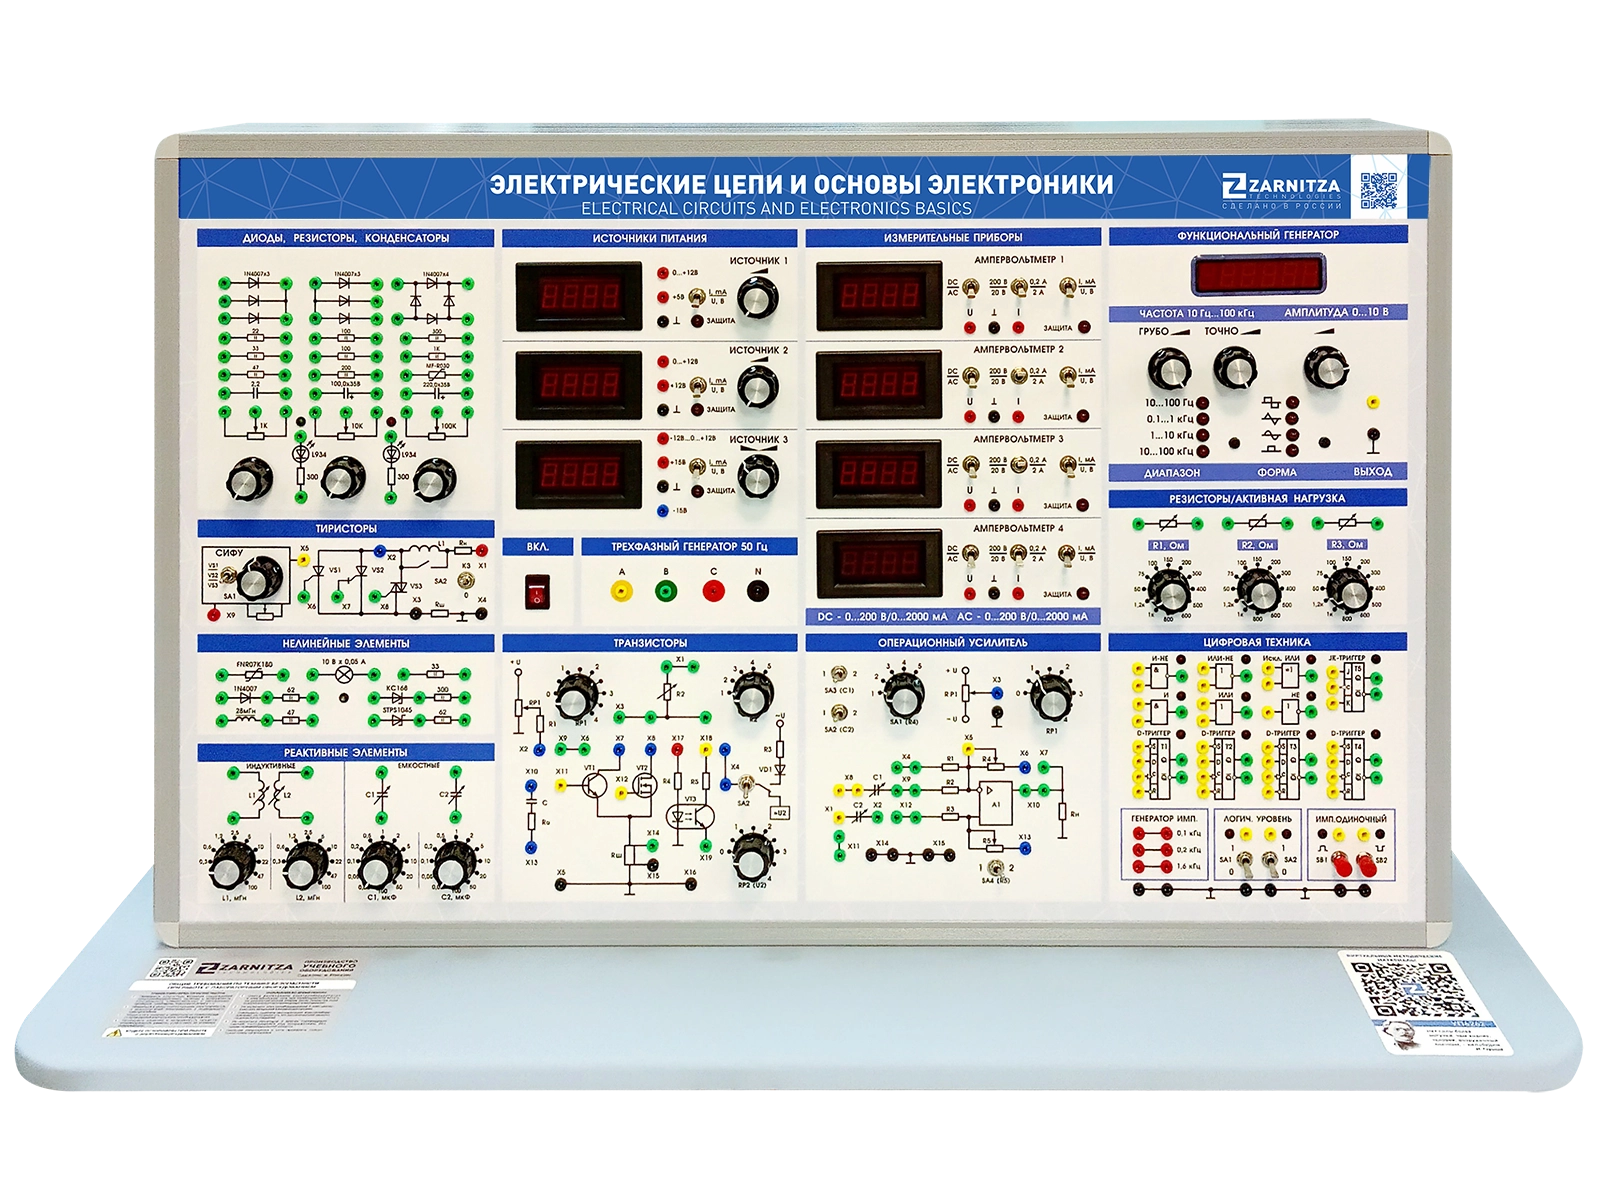The height and width of the screenshot is (1200, 1600).
Task: Click the Source 1 voltage adjustment knob
Action: (x=757, y=297)
